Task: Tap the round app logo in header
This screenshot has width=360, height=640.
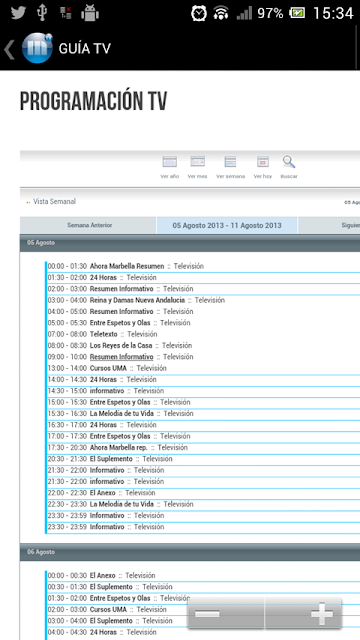Action: pos(37,48)
